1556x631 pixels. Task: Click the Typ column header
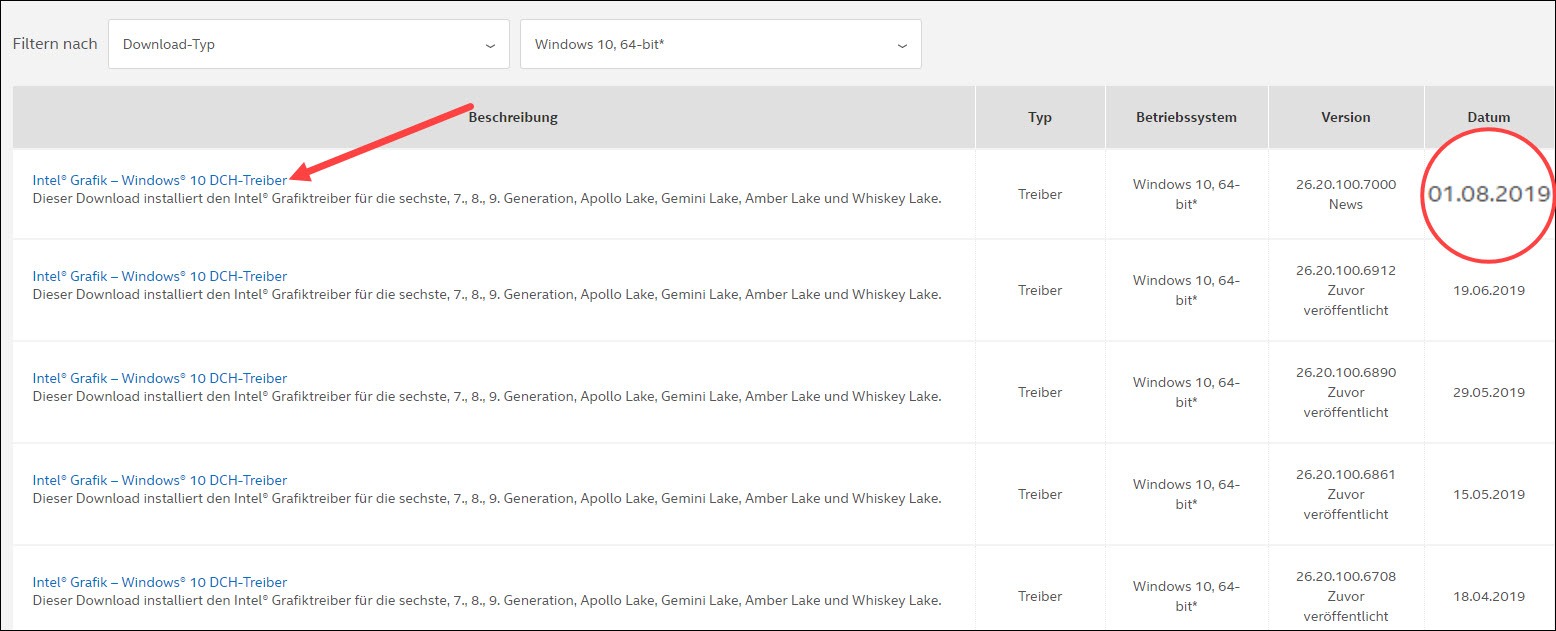(1040, 117)
